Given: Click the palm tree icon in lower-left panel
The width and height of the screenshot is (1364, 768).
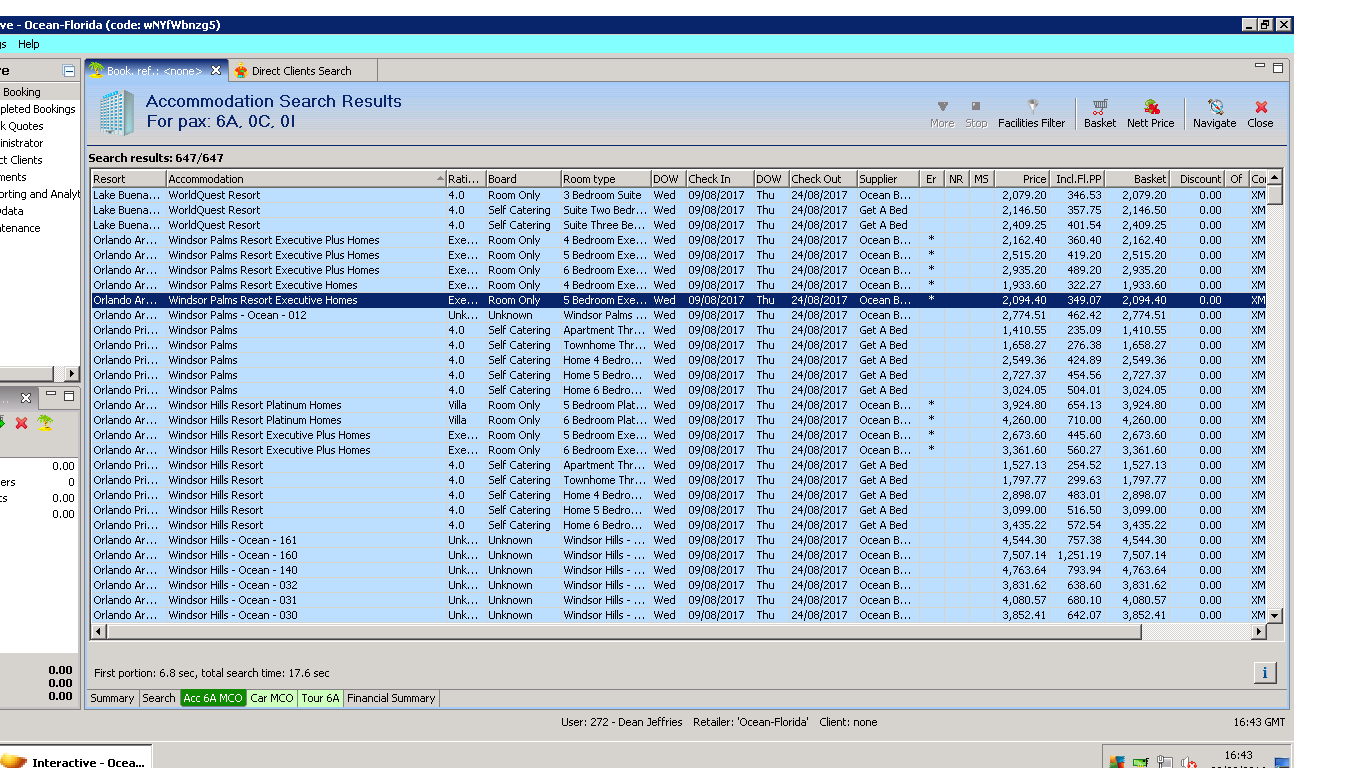Looking at the screenshot, I should coord(45,423).
